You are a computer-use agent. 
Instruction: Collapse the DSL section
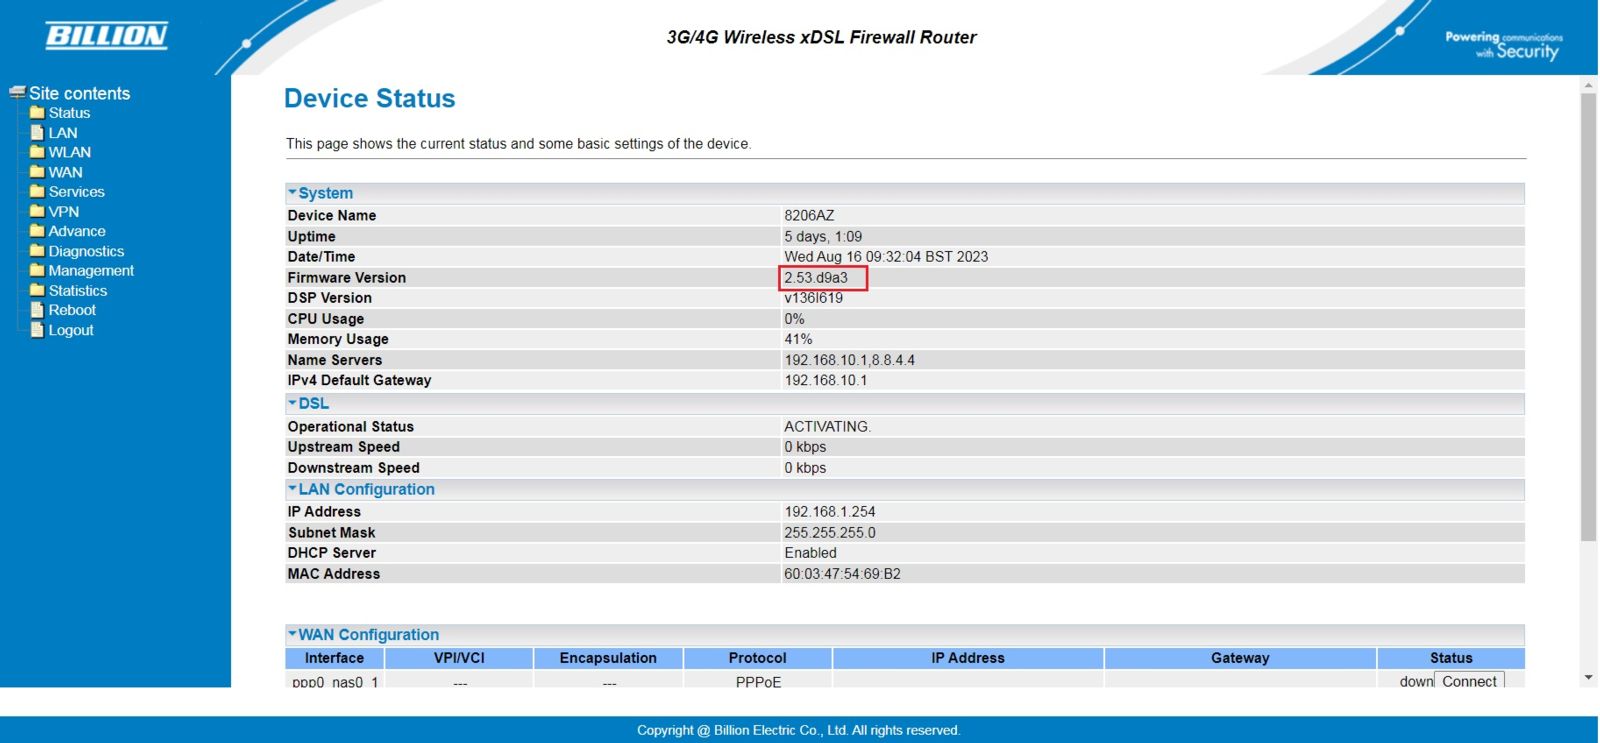292,403
